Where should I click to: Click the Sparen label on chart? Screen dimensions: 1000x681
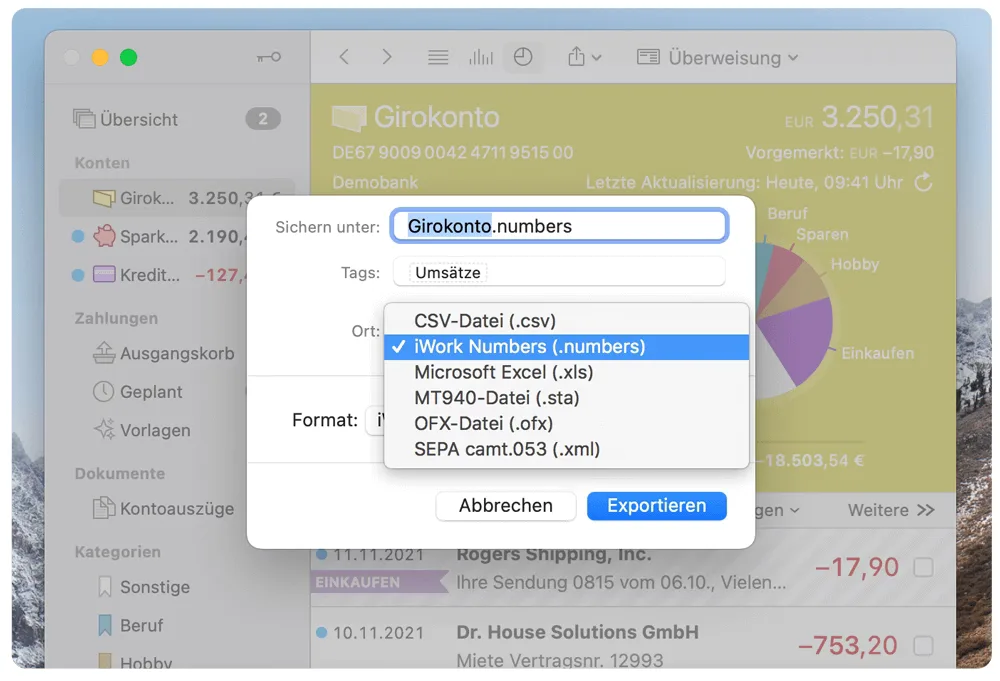tap(821, 234)
